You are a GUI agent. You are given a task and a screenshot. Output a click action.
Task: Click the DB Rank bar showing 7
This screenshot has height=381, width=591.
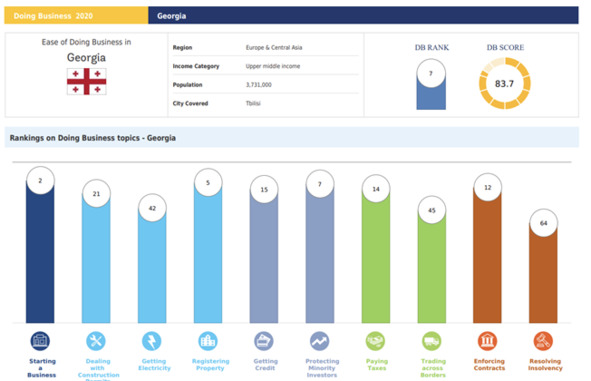pos(431,84)
